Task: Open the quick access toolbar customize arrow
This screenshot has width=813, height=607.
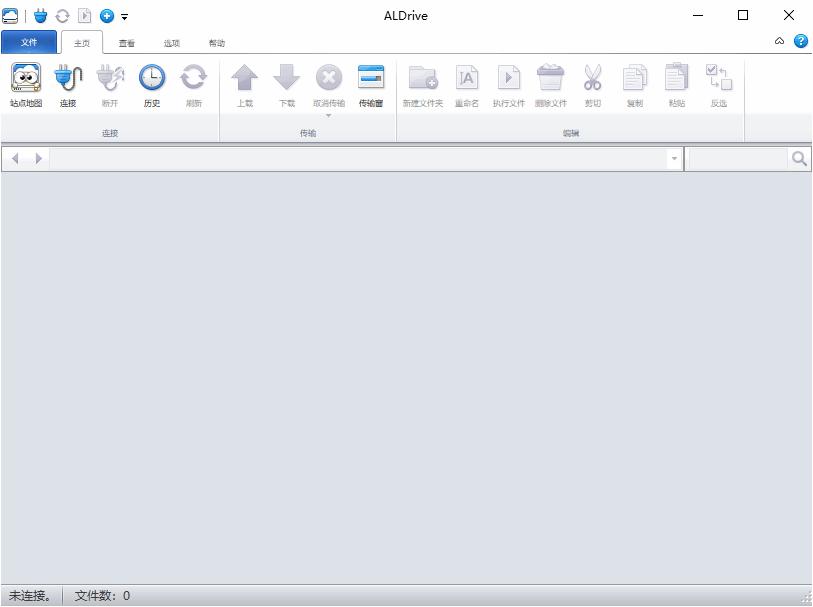Action: coord(124,17)
